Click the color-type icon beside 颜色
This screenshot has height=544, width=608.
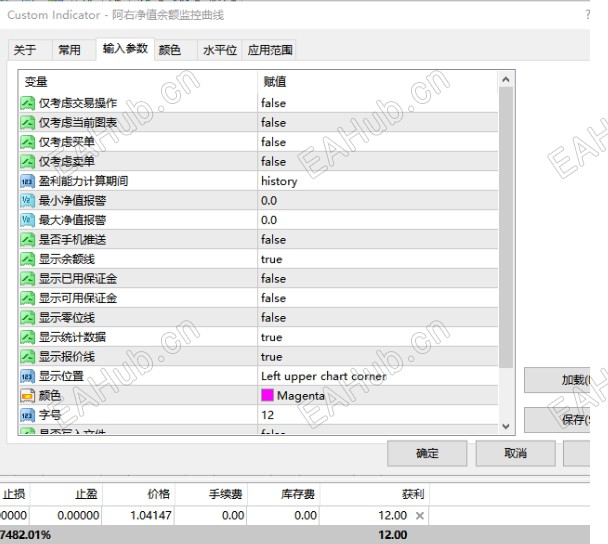(28, 395)
